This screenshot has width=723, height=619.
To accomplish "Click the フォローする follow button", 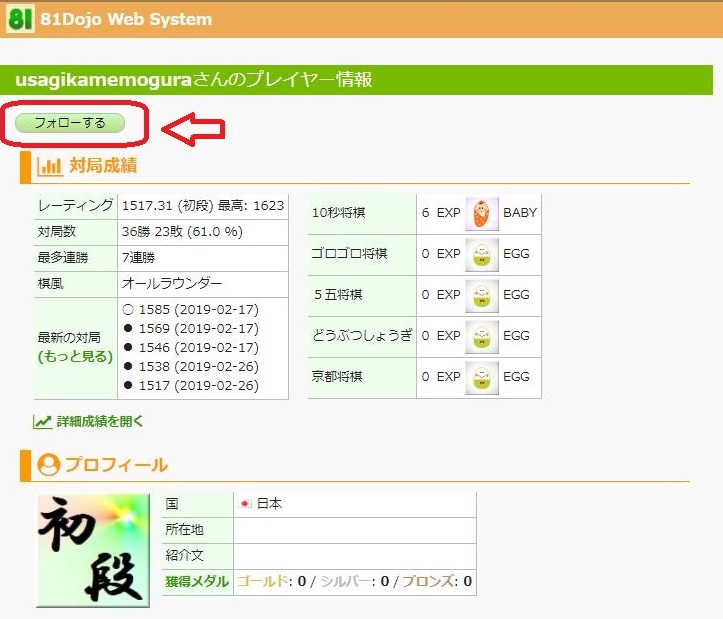I will pyautogui.click(x=70, y=123).
